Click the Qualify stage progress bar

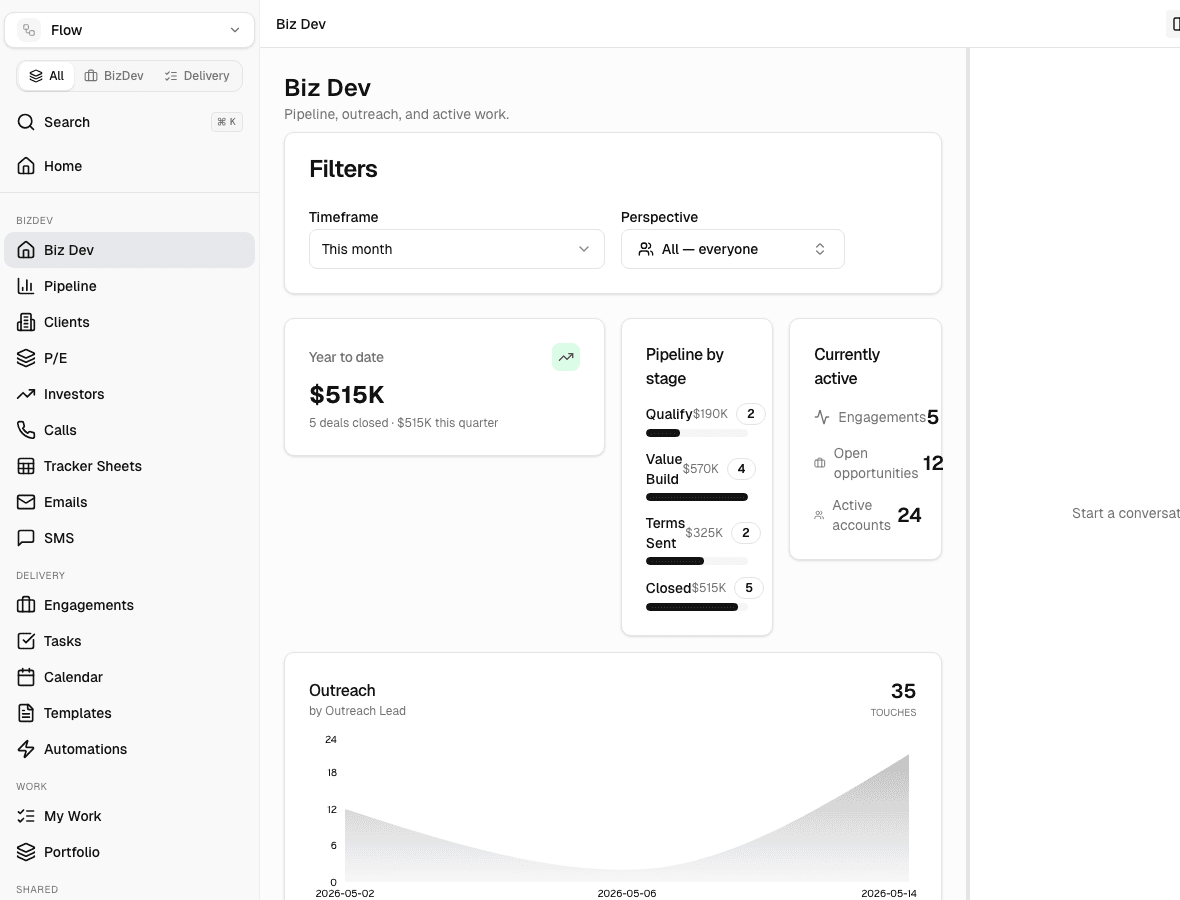pyautogui.click(x=697, y=433)
